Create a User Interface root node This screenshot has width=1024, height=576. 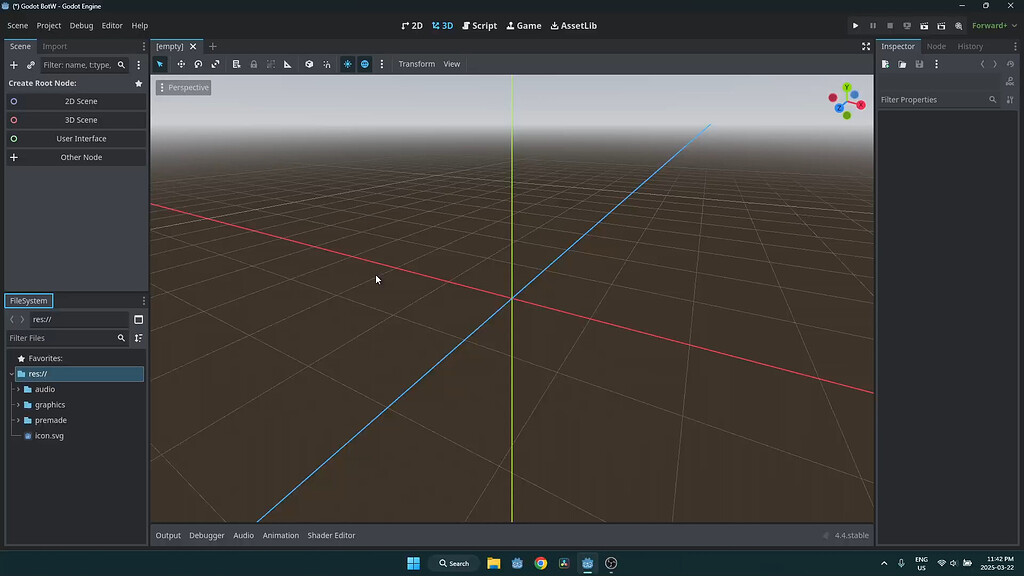[x=76, y=138]
